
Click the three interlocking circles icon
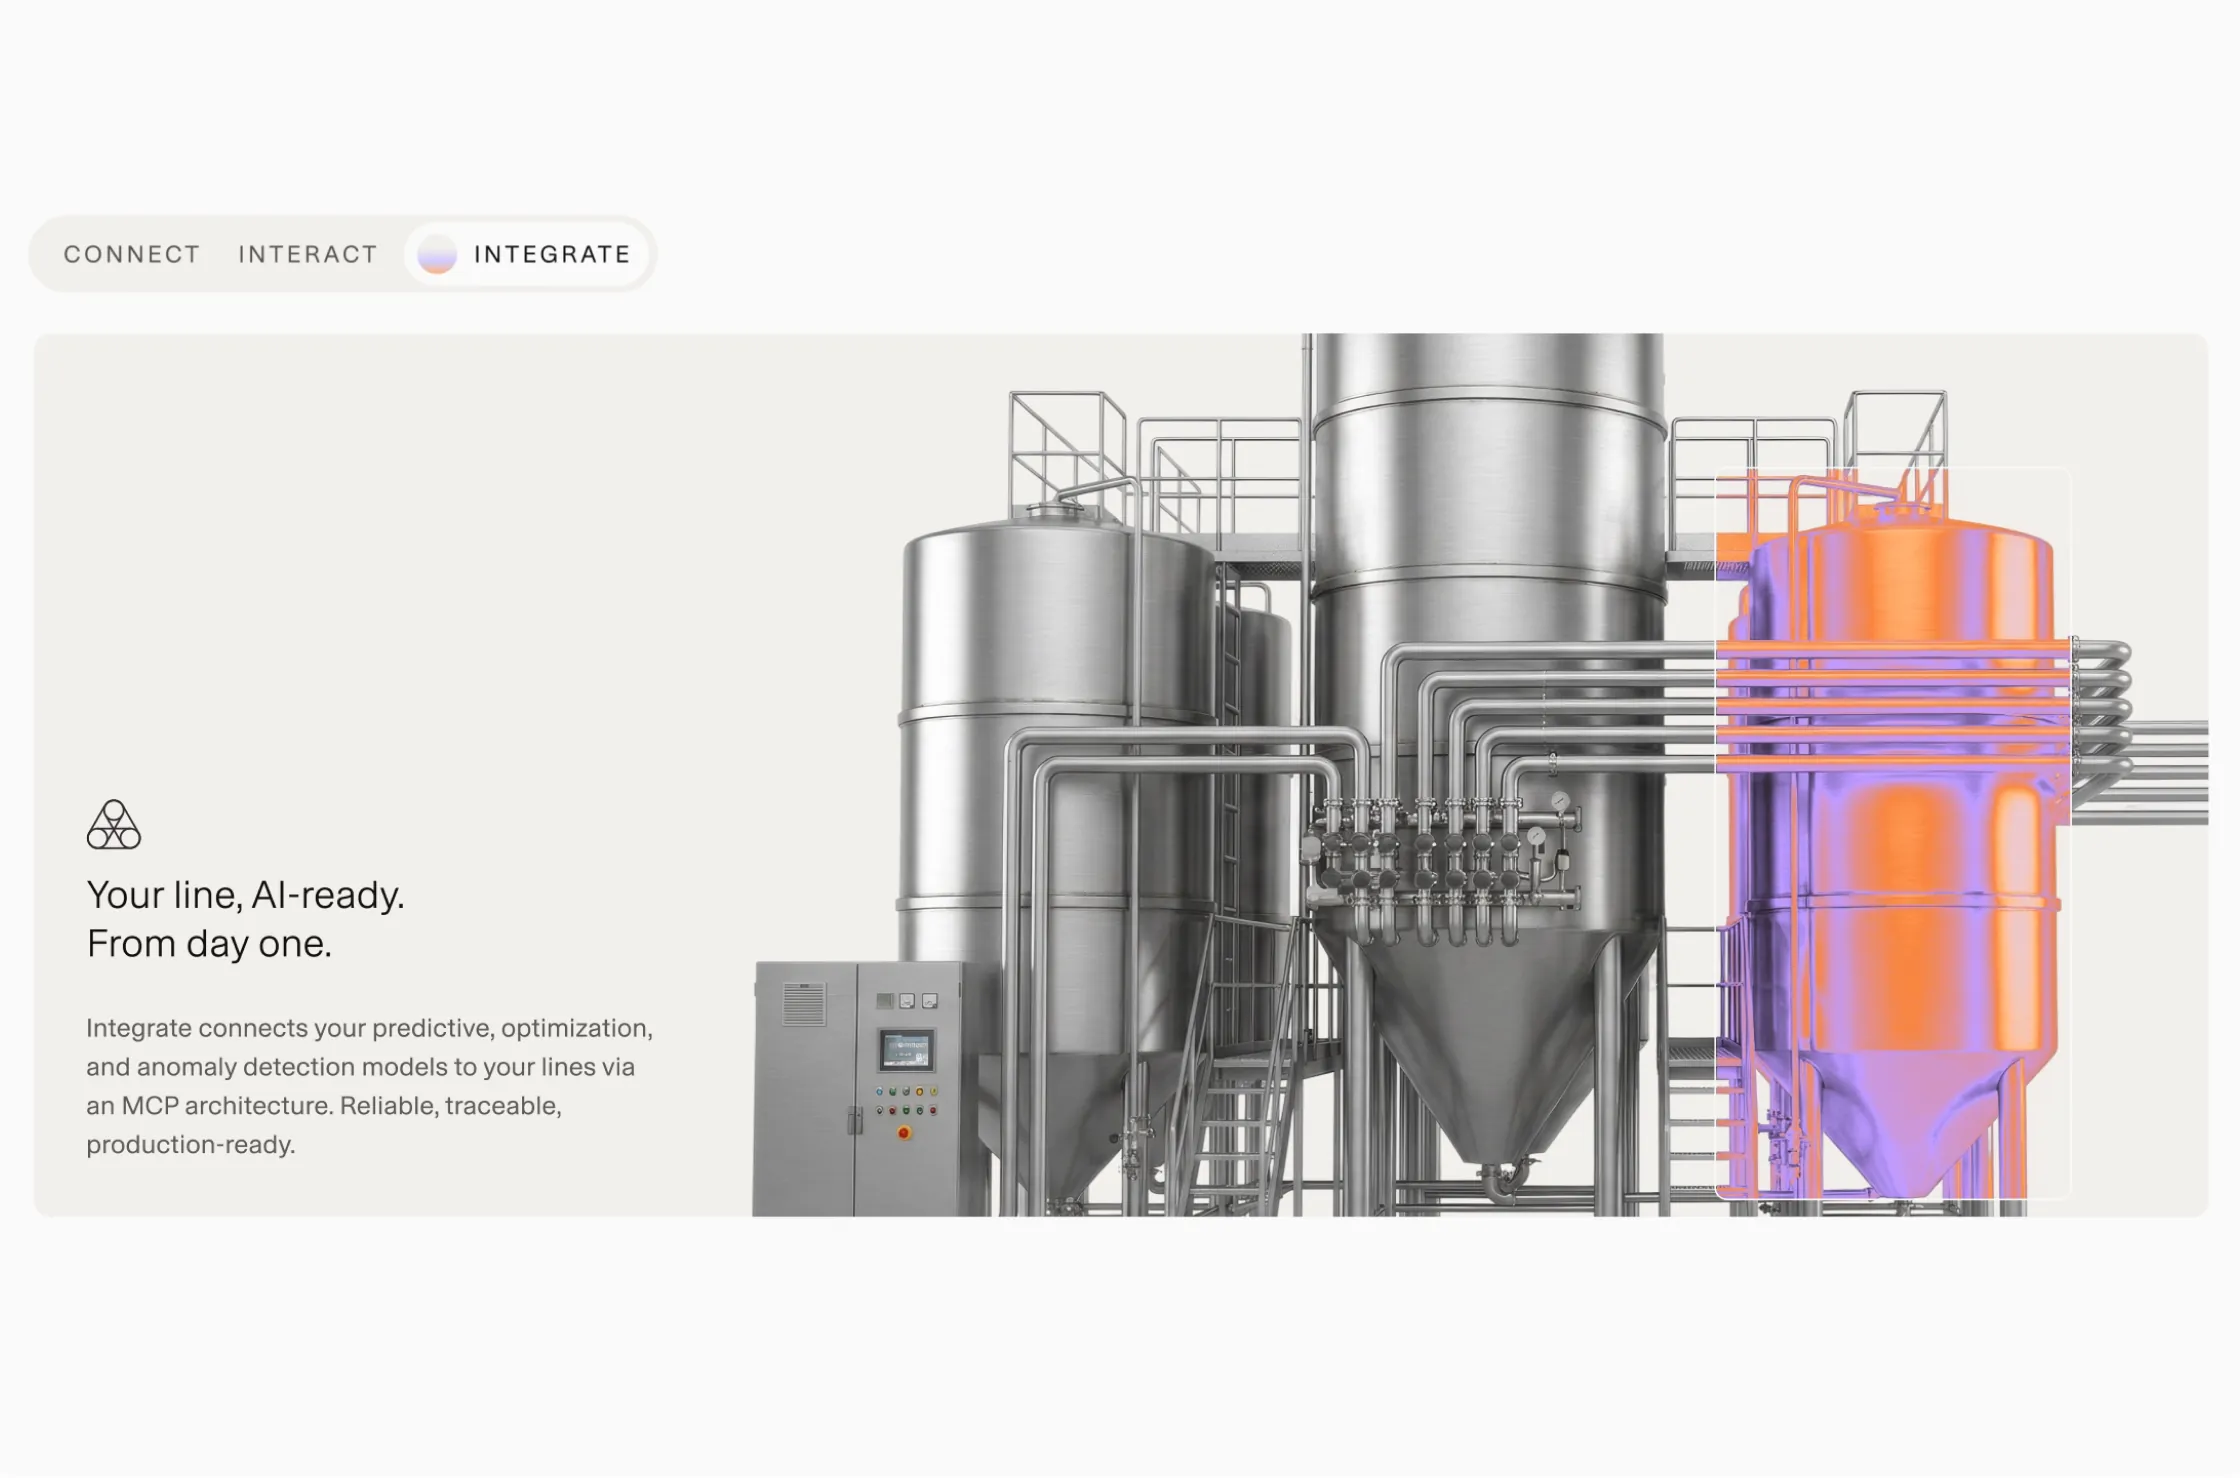pyautogui.click(x=114, y=825)
